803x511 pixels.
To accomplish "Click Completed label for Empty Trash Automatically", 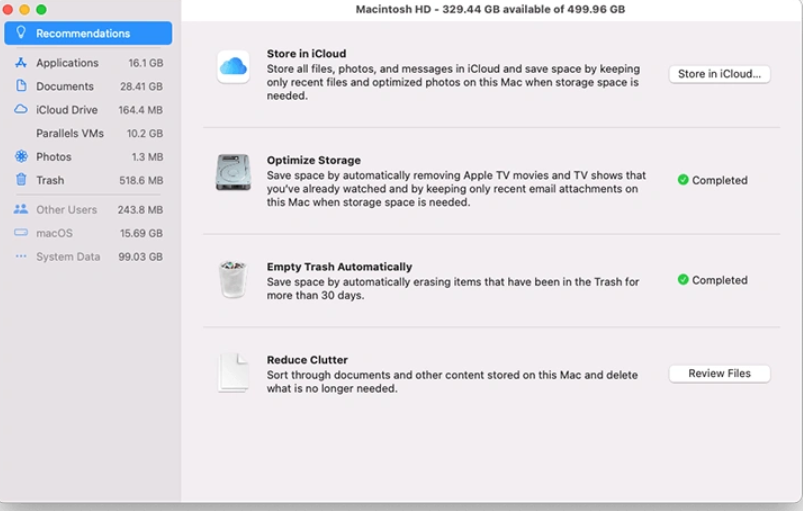I will click(720, 280).
